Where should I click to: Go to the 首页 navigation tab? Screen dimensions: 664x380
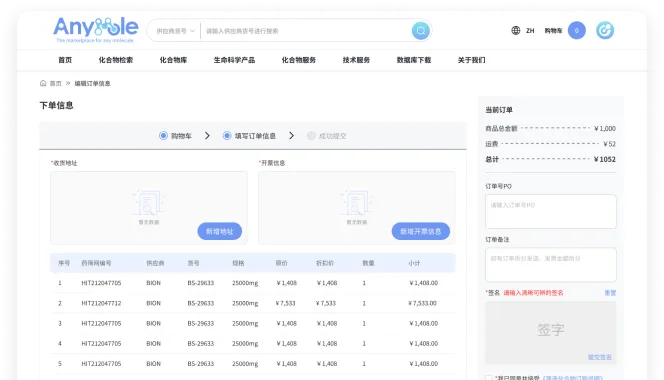click(x=65, y=60)
